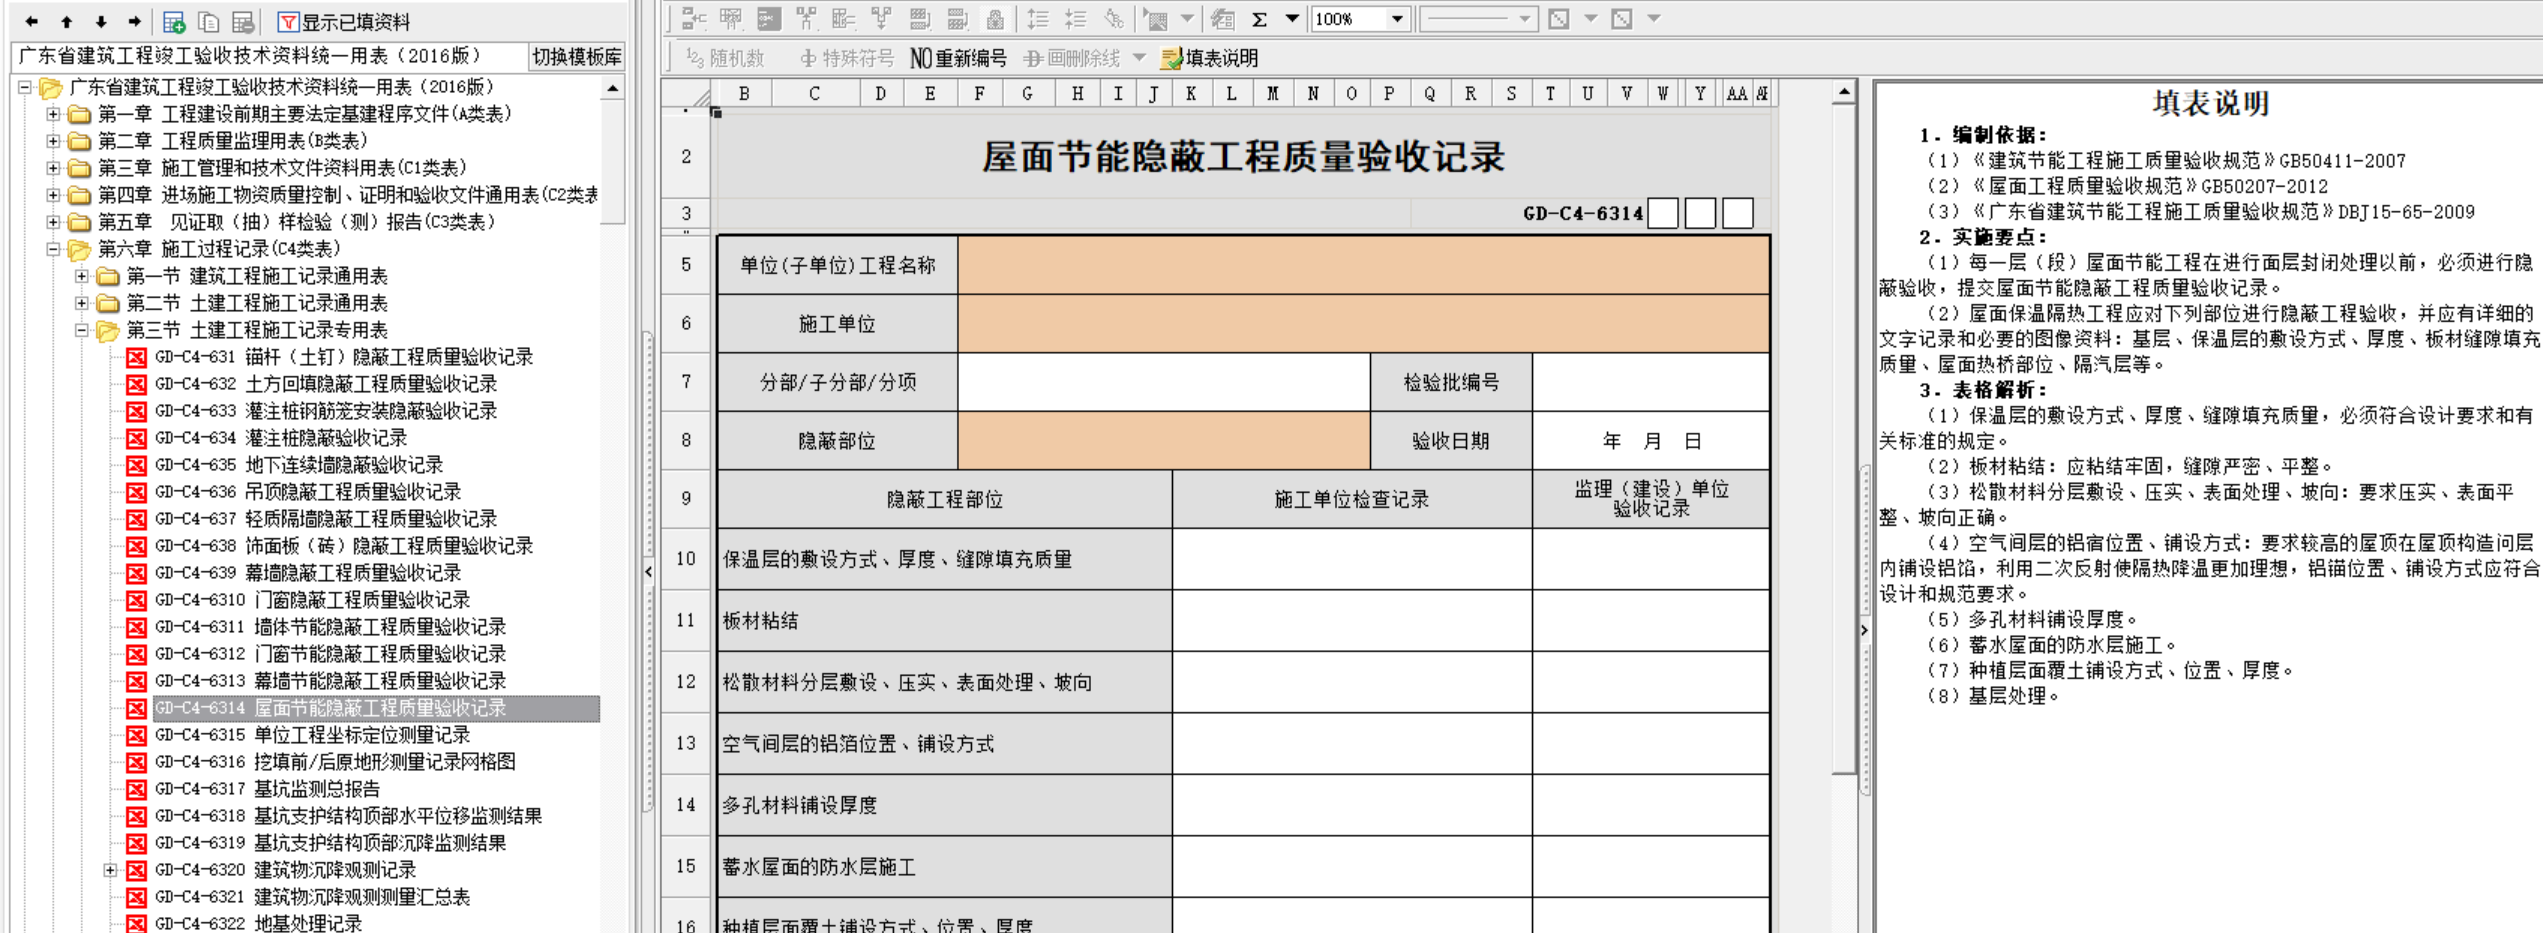Screen dimensions: 2543x933
Task: Click the 施工单位 orange input cell
Action: click(1363, 323)
